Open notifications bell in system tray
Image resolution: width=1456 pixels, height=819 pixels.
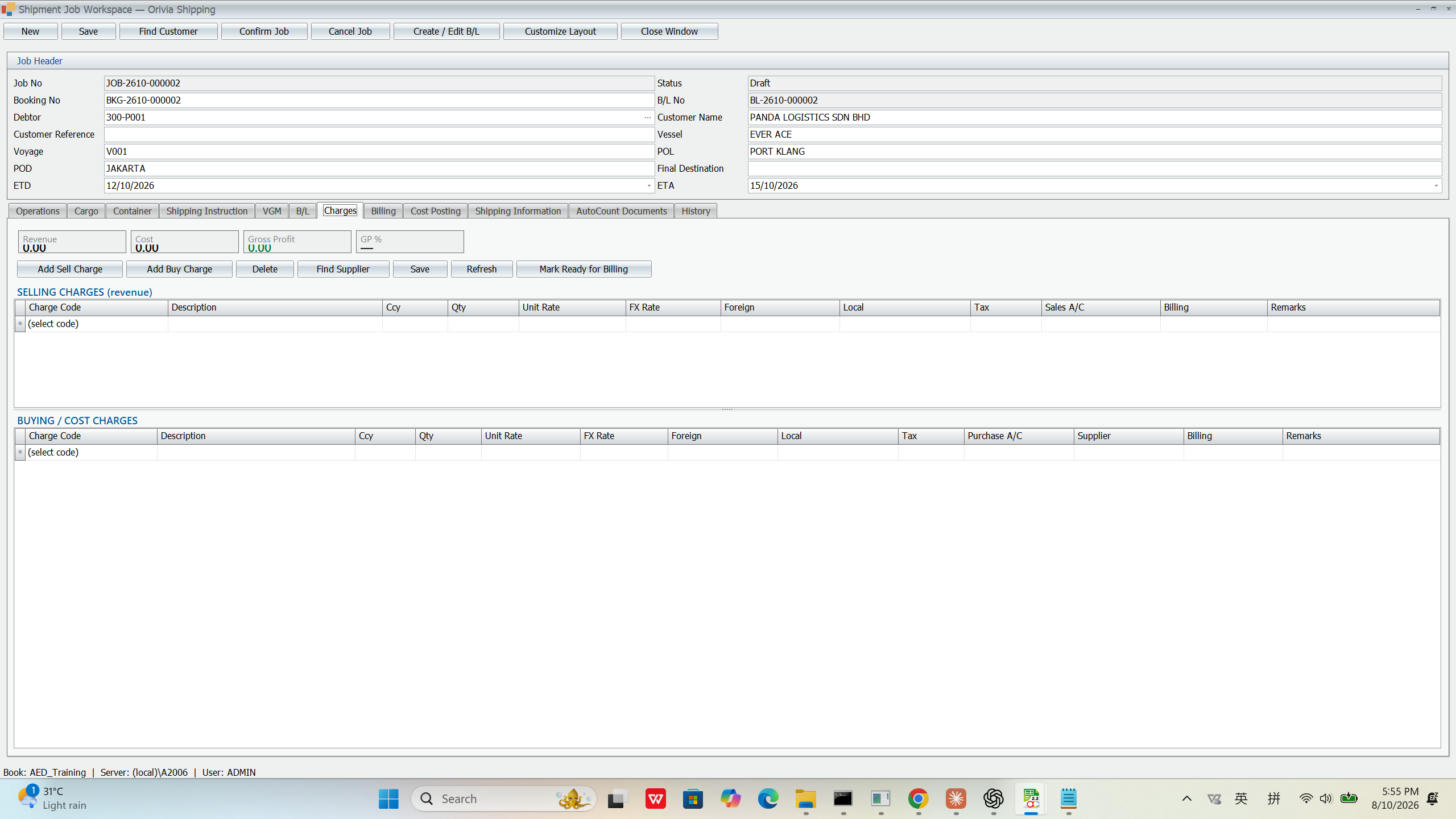coord(1433,798)
